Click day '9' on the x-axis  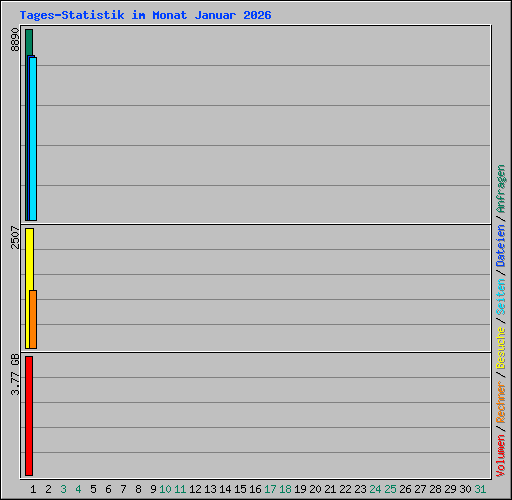pyautogui.click(x=153, y=489)
